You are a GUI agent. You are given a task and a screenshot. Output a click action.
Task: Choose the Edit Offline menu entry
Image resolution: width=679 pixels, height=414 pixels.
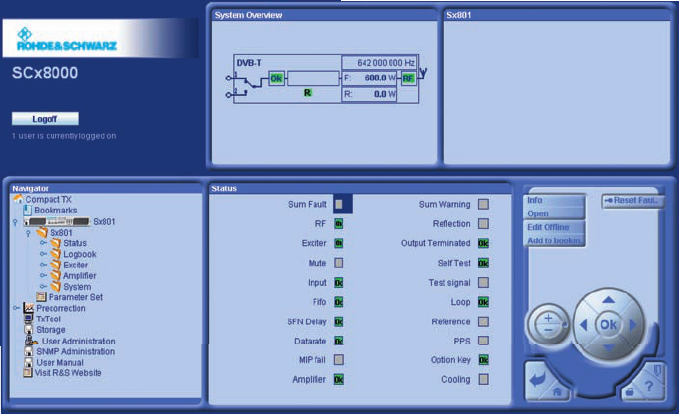click(x=554, y=227)
